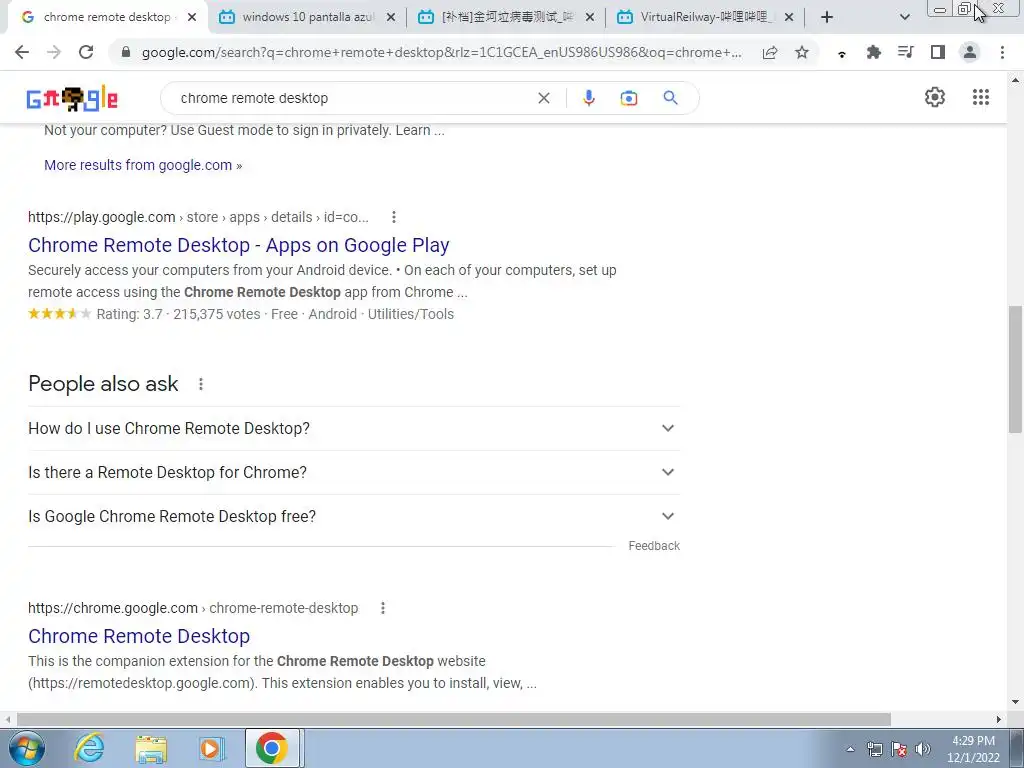
Task: Open the media control toolbar icon
Action: (x=906, y=52)
